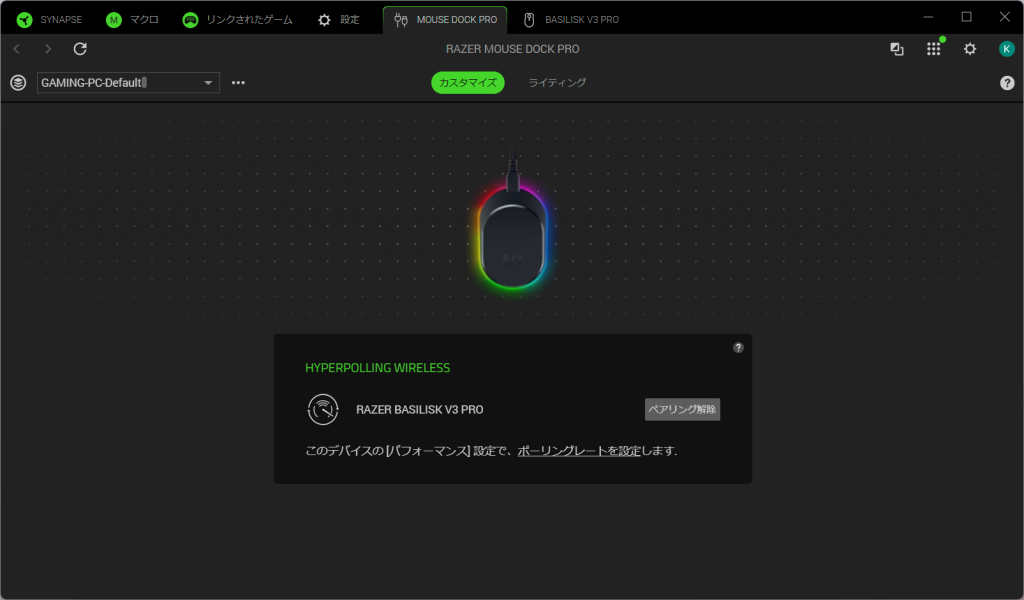Open the K user account avatar
The image size is (1024, 600).
coord(1006,49)
